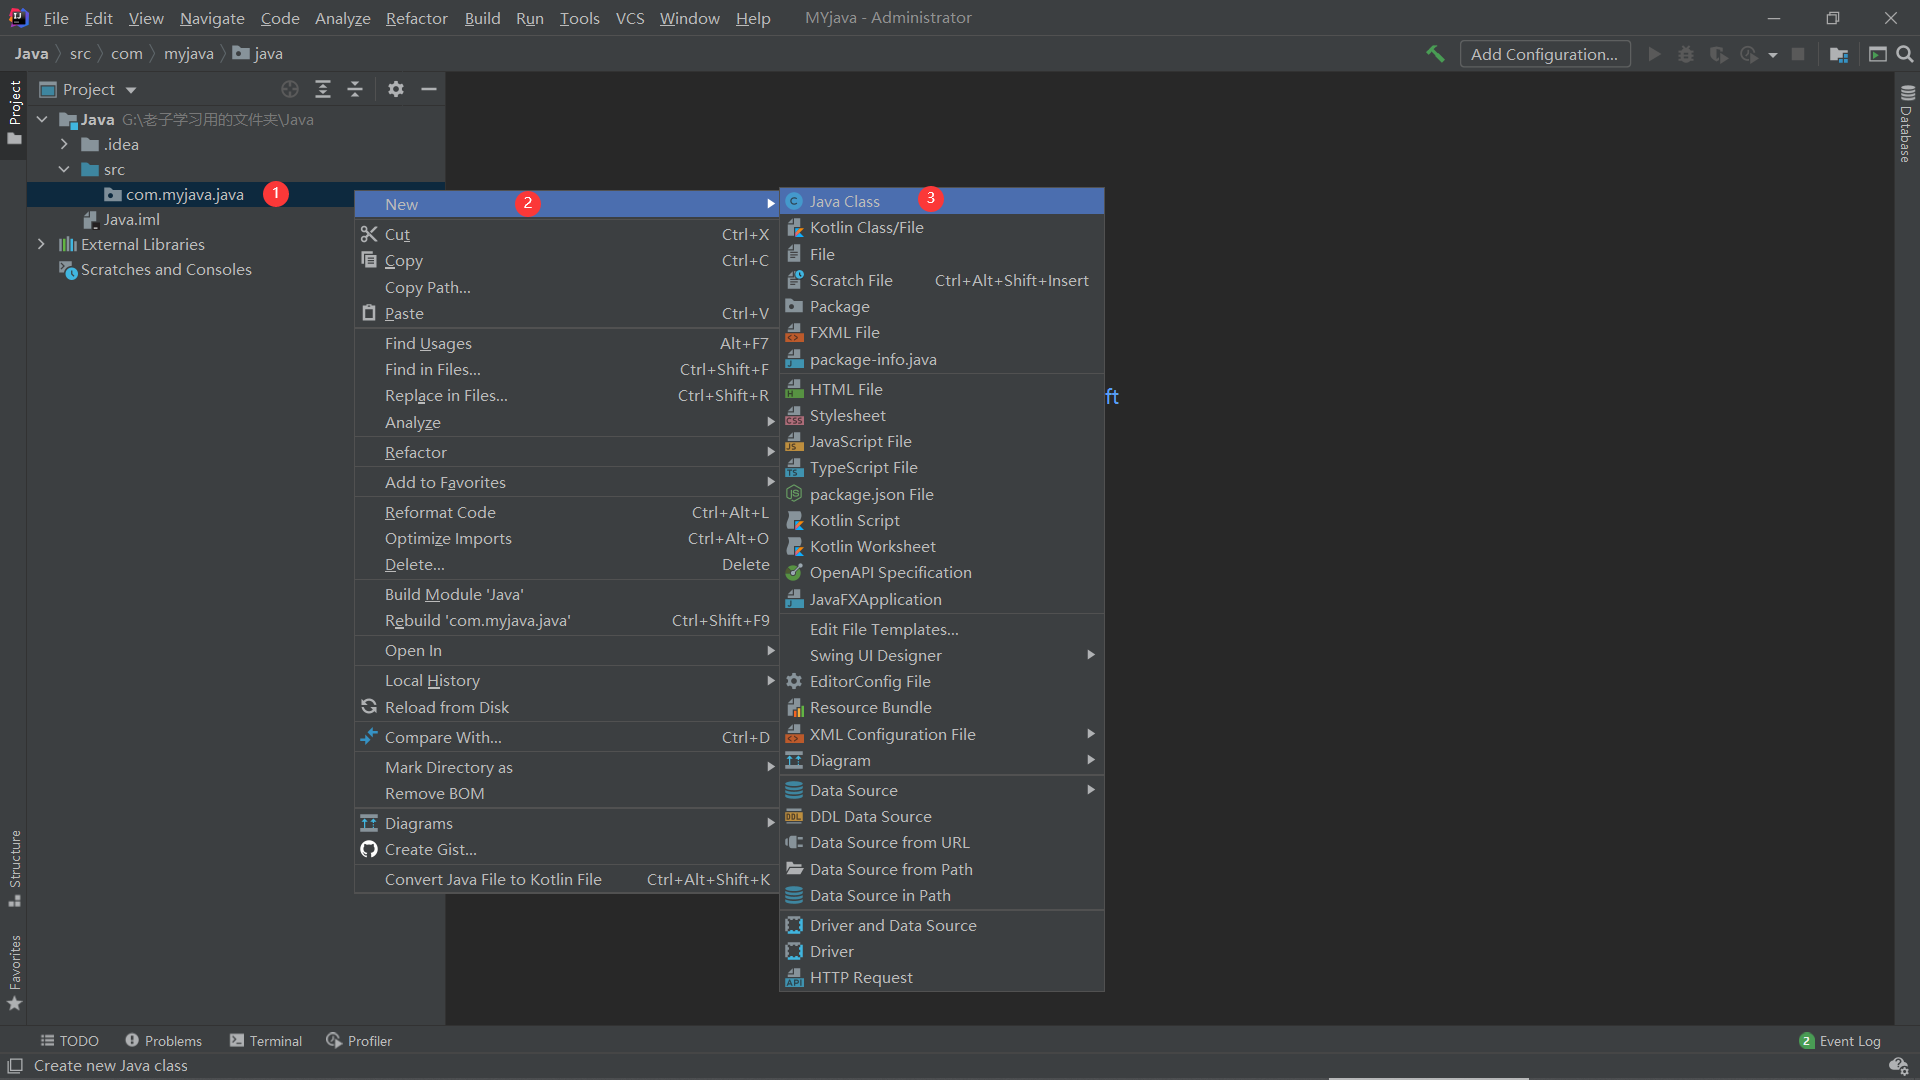The width and height of the screenshot is (1920, 1080).
Task: Click Collapse All in Project panel
Action: coord(355,89)
